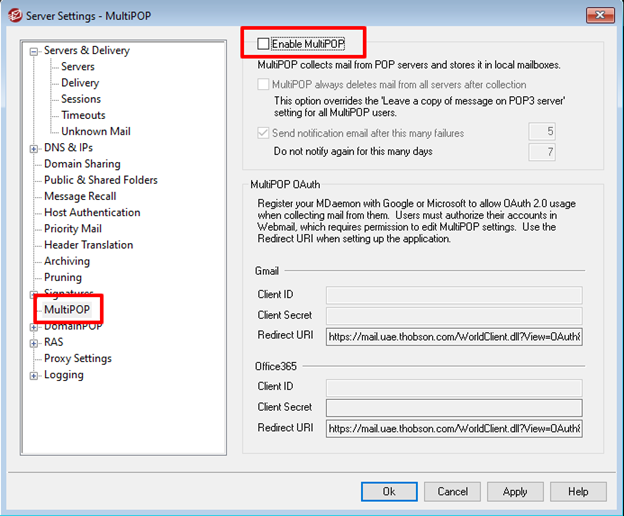Select MultiPOP in the settings tree

[x=65, y=310]
